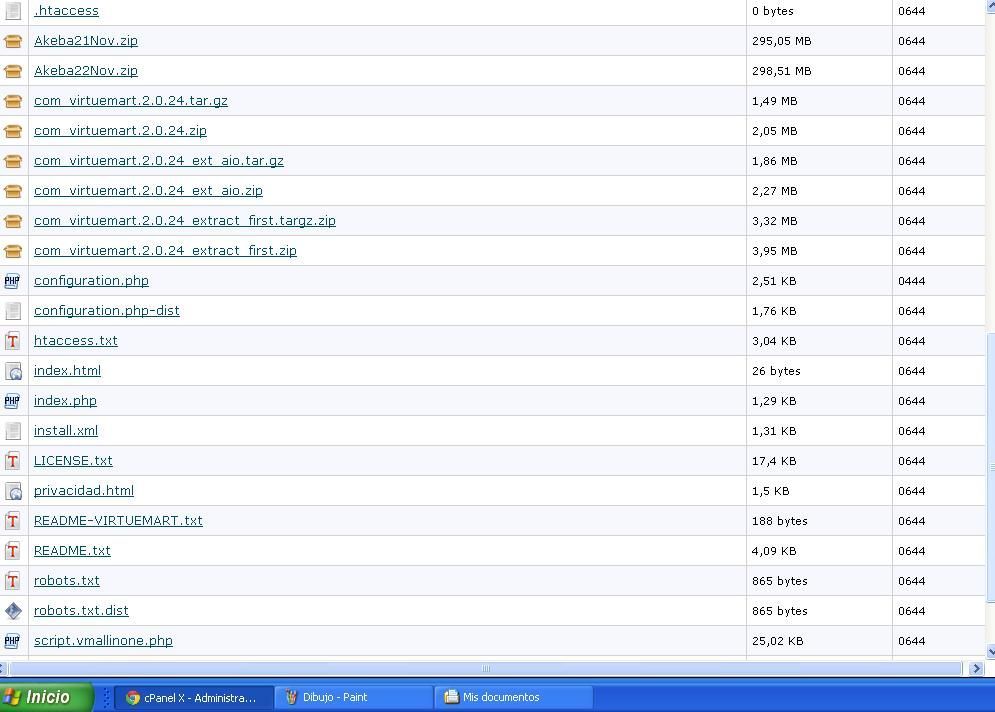This screenshot has height=712, width=995.
Task: Click the 26 bytes size value
Action: point(776,371)
